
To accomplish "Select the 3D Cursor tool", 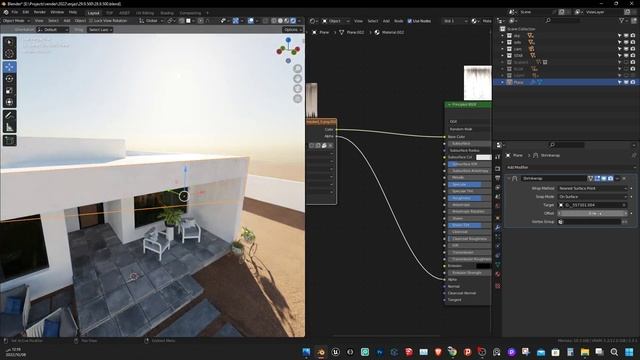I will [x=9, y=53].
